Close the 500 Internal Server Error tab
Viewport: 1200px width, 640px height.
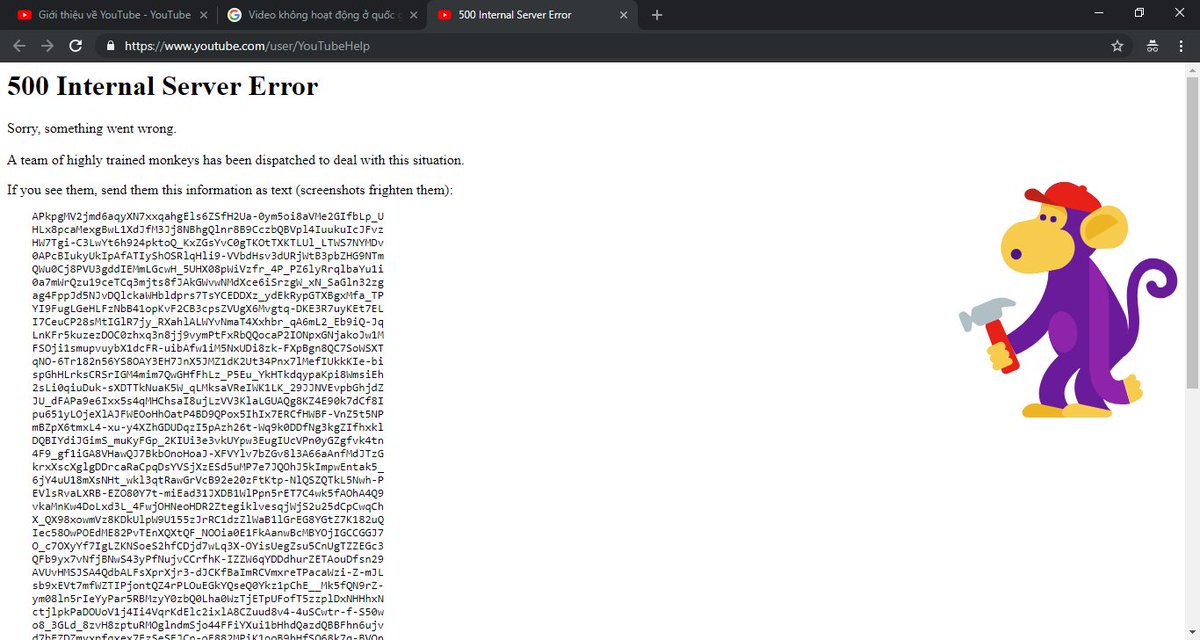[624, 15]
